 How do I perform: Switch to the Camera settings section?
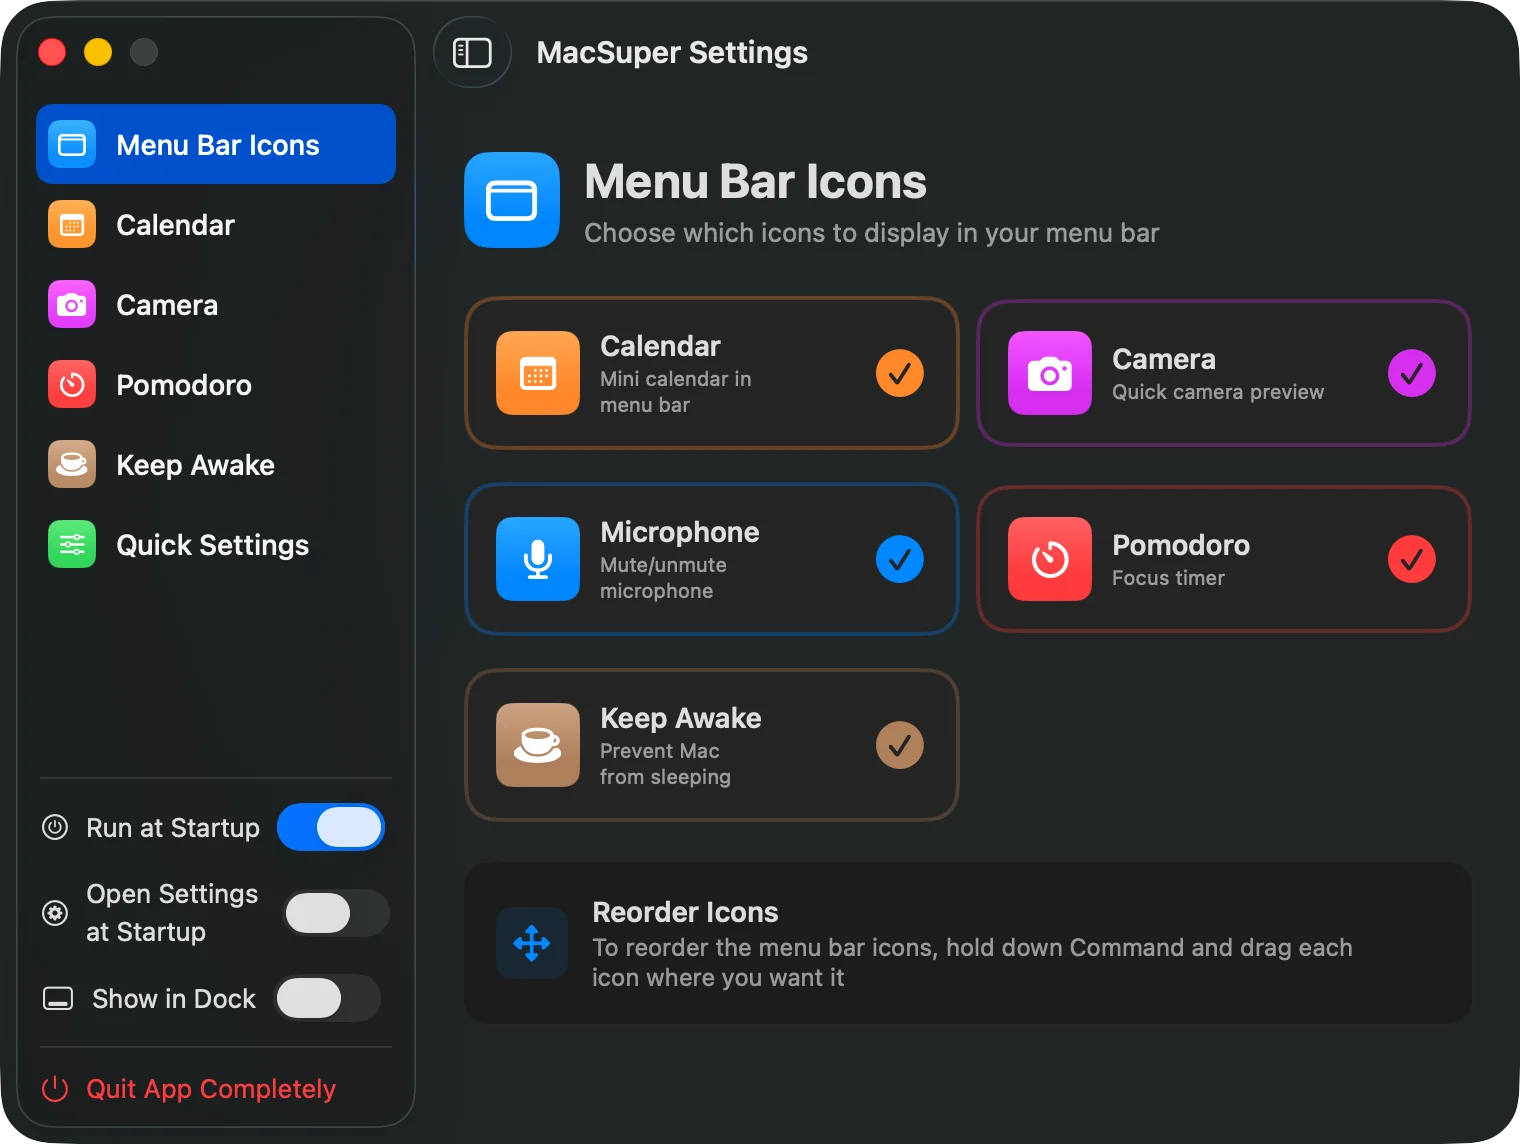[167, 304]
